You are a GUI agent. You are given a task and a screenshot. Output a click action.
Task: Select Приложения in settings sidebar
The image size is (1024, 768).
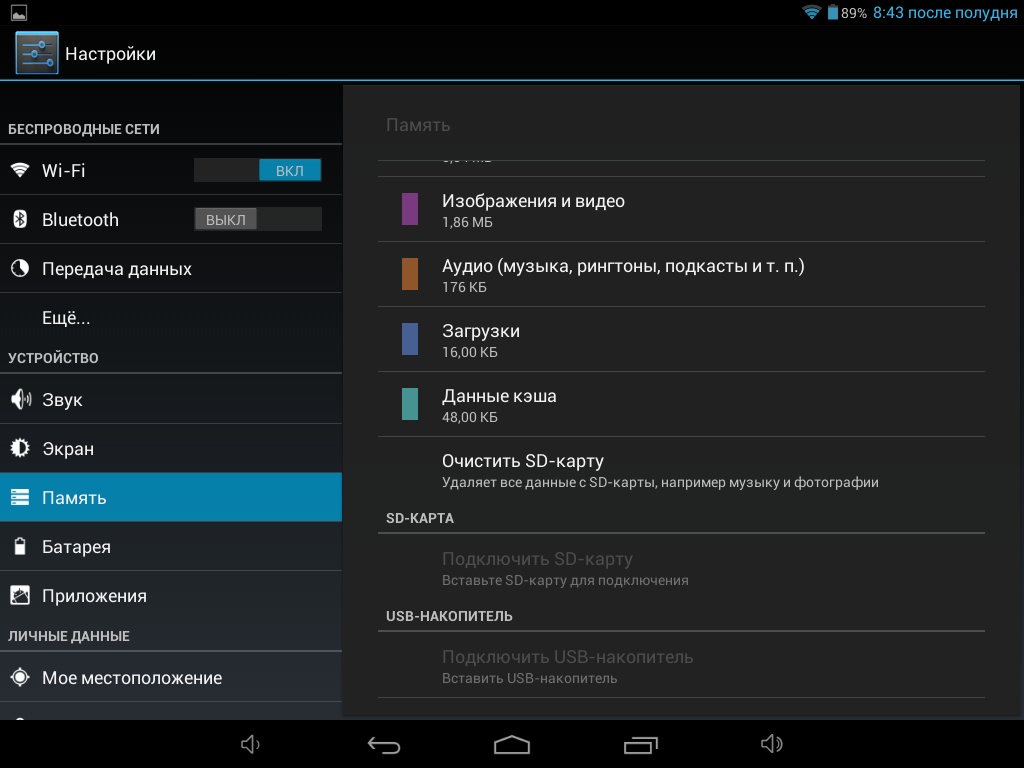(94, 596)
